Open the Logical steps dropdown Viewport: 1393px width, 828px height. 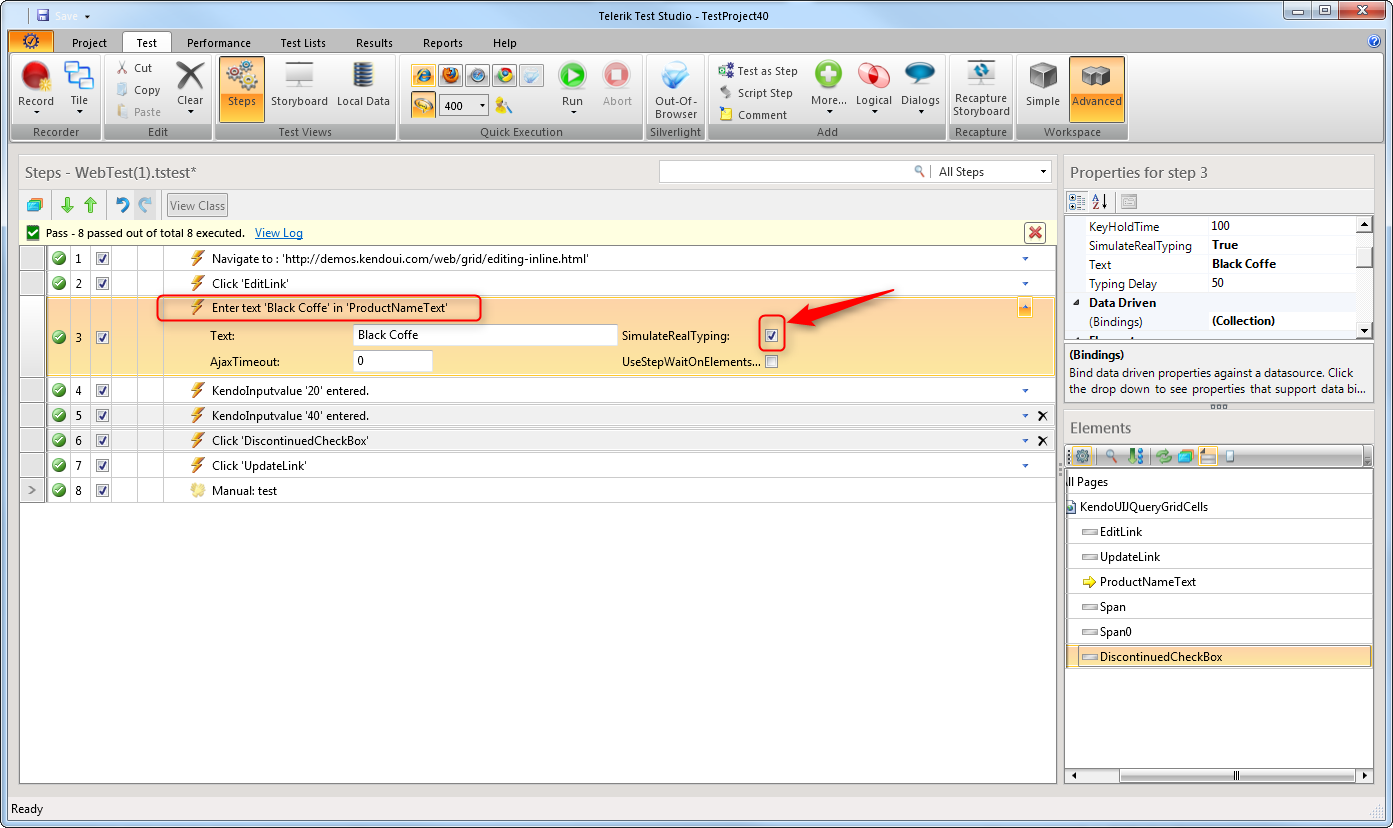pos(874,88)
